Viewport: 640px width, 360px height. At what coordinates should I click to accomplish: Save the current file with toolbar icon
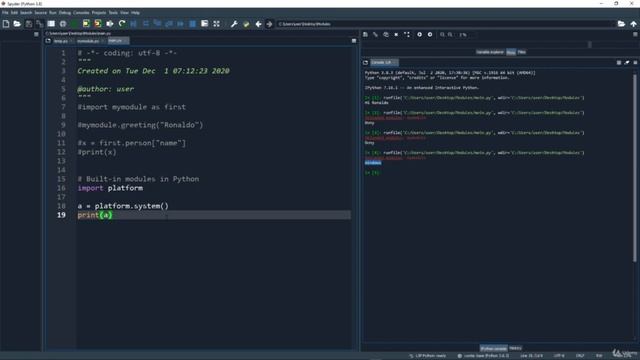click(x=29, y=24)
